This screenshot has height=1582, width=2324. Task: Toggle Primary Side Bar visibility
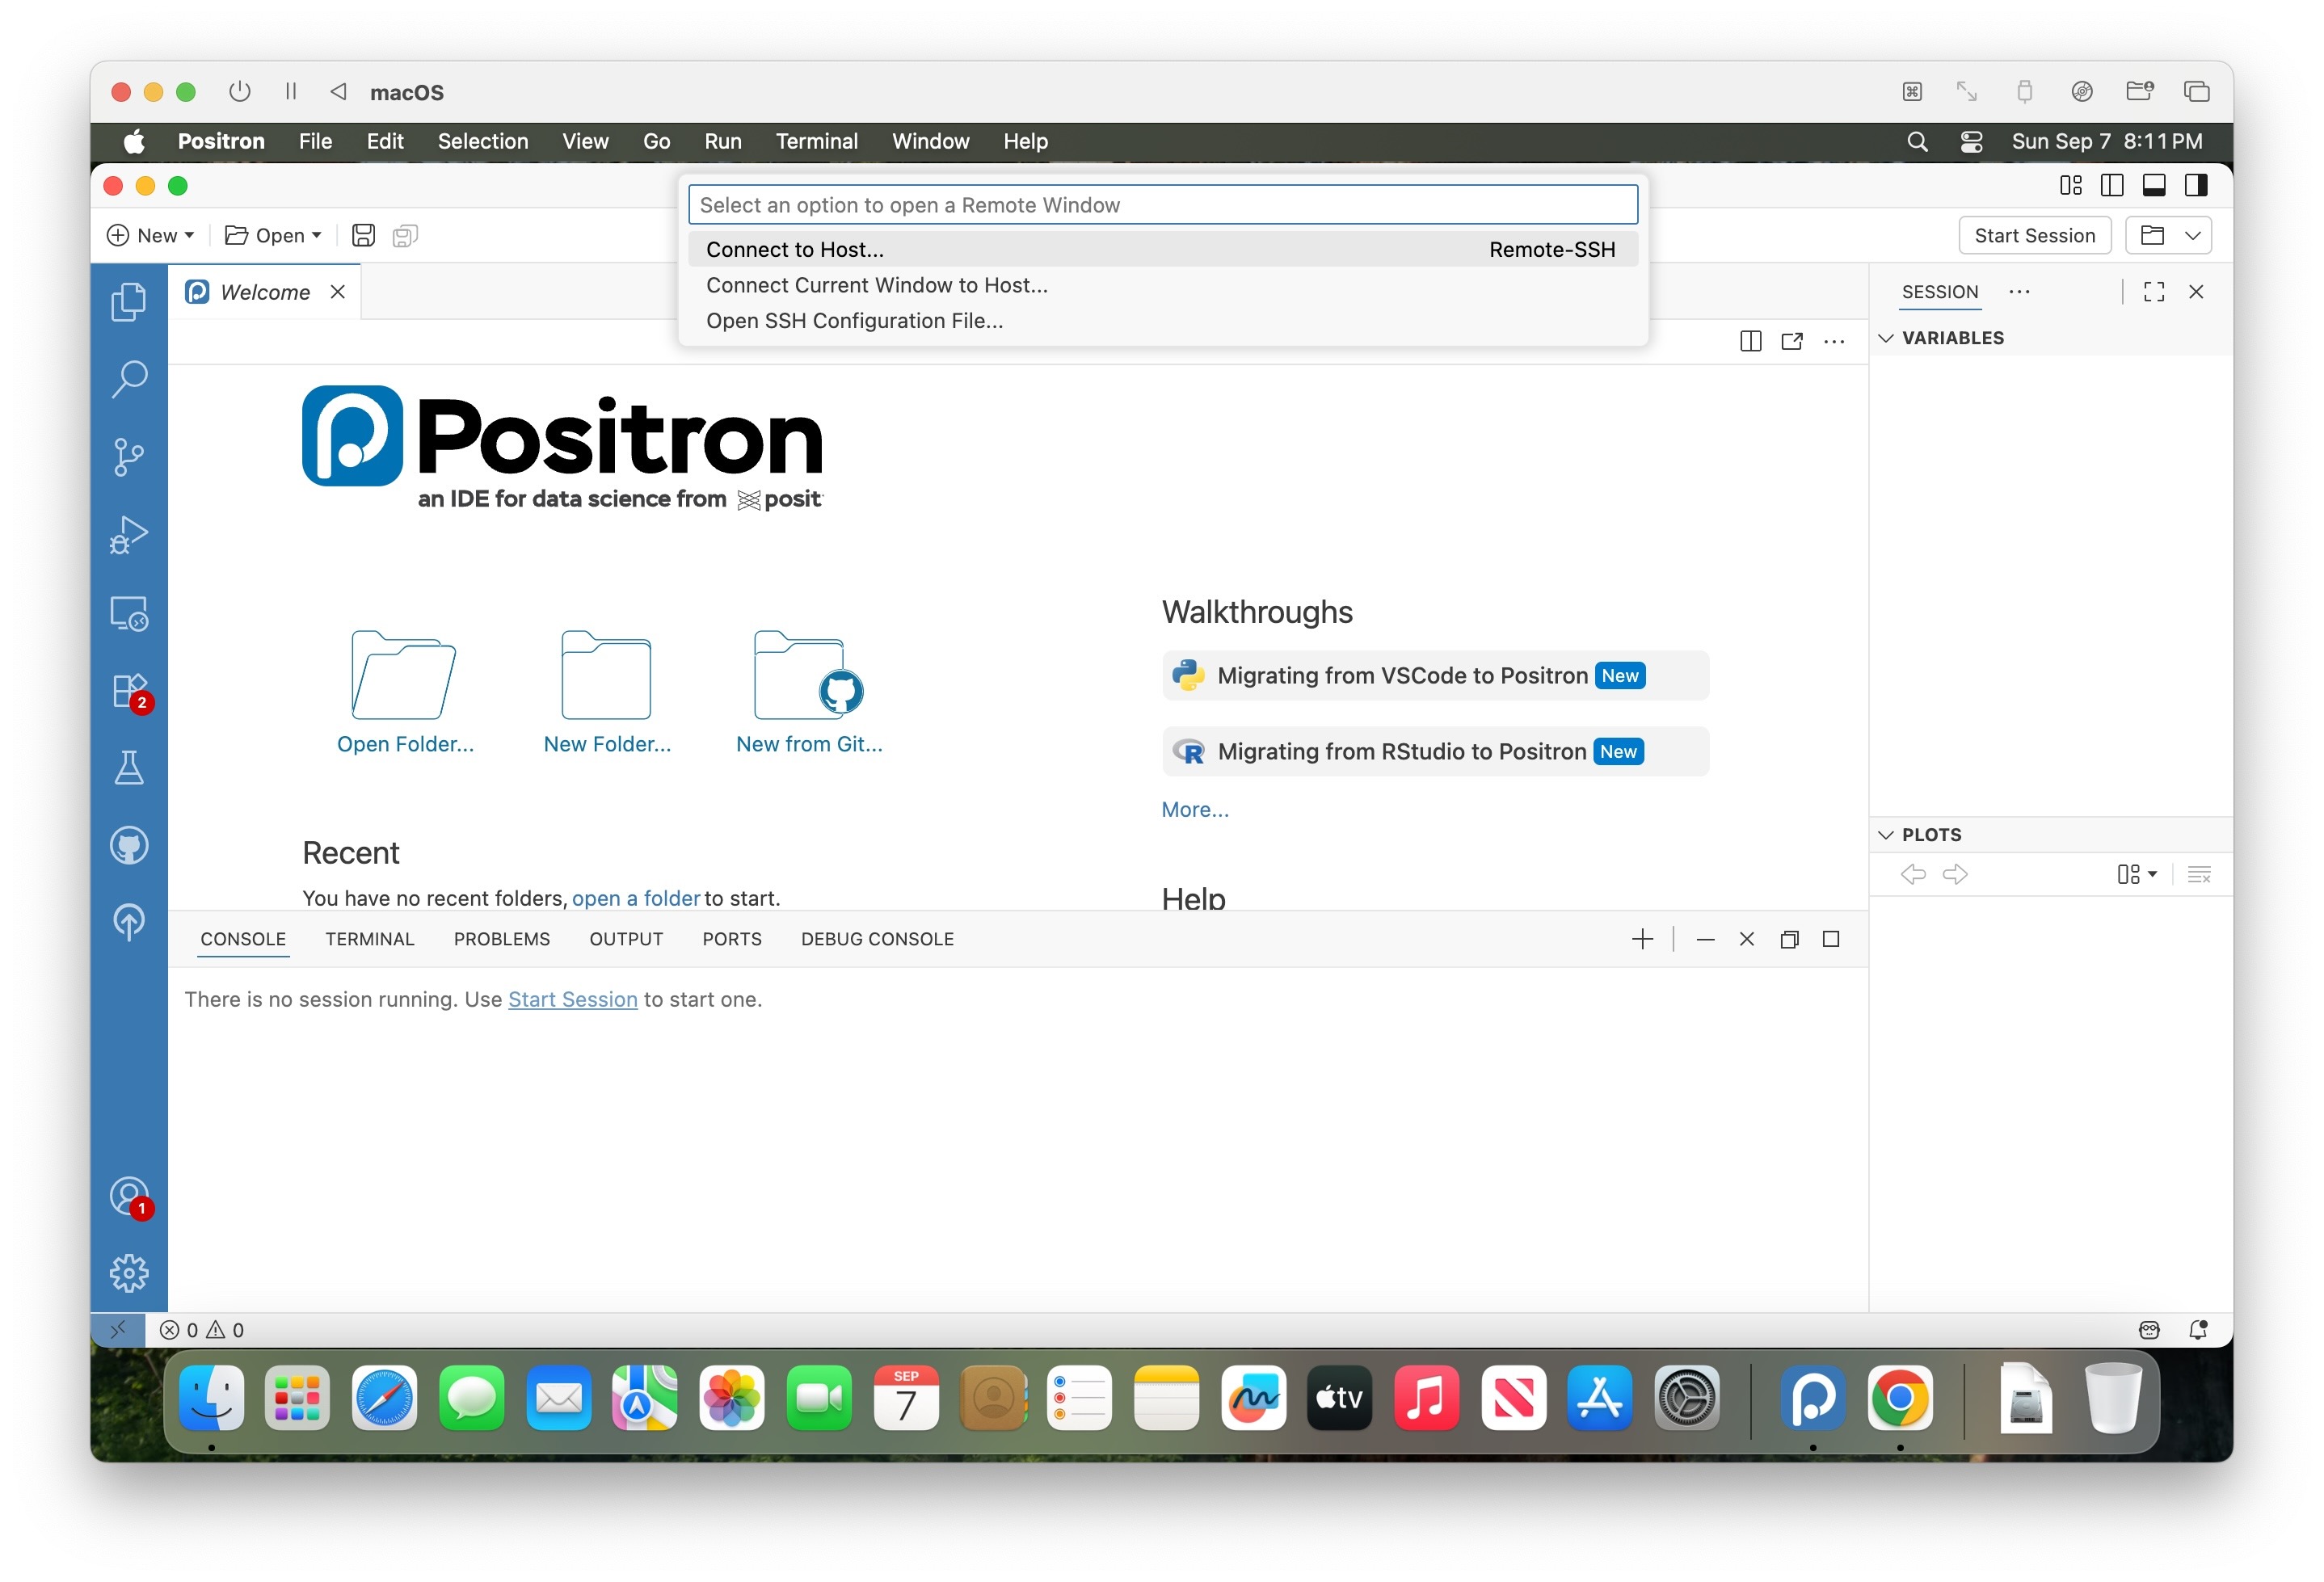(2112, 185)
